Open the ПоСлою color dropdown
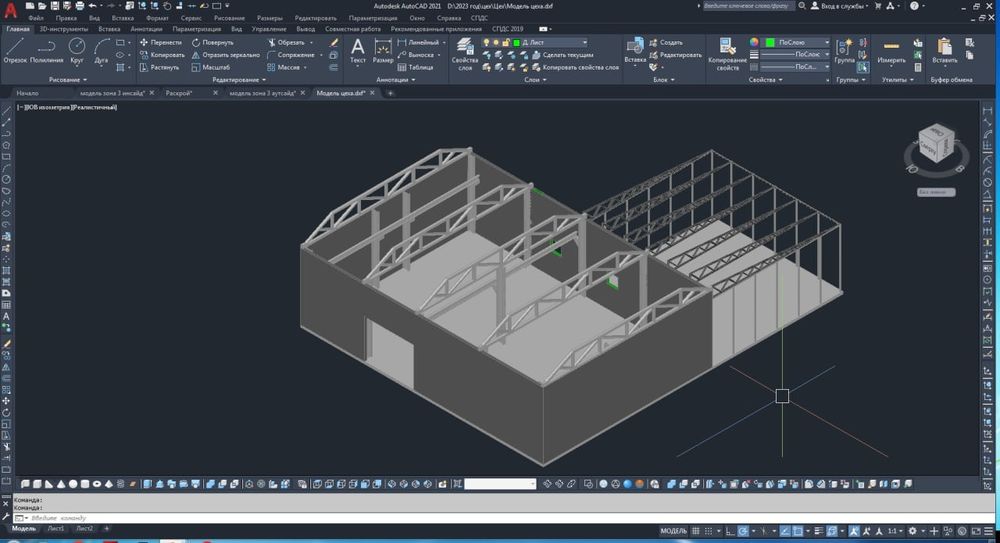 795,43
